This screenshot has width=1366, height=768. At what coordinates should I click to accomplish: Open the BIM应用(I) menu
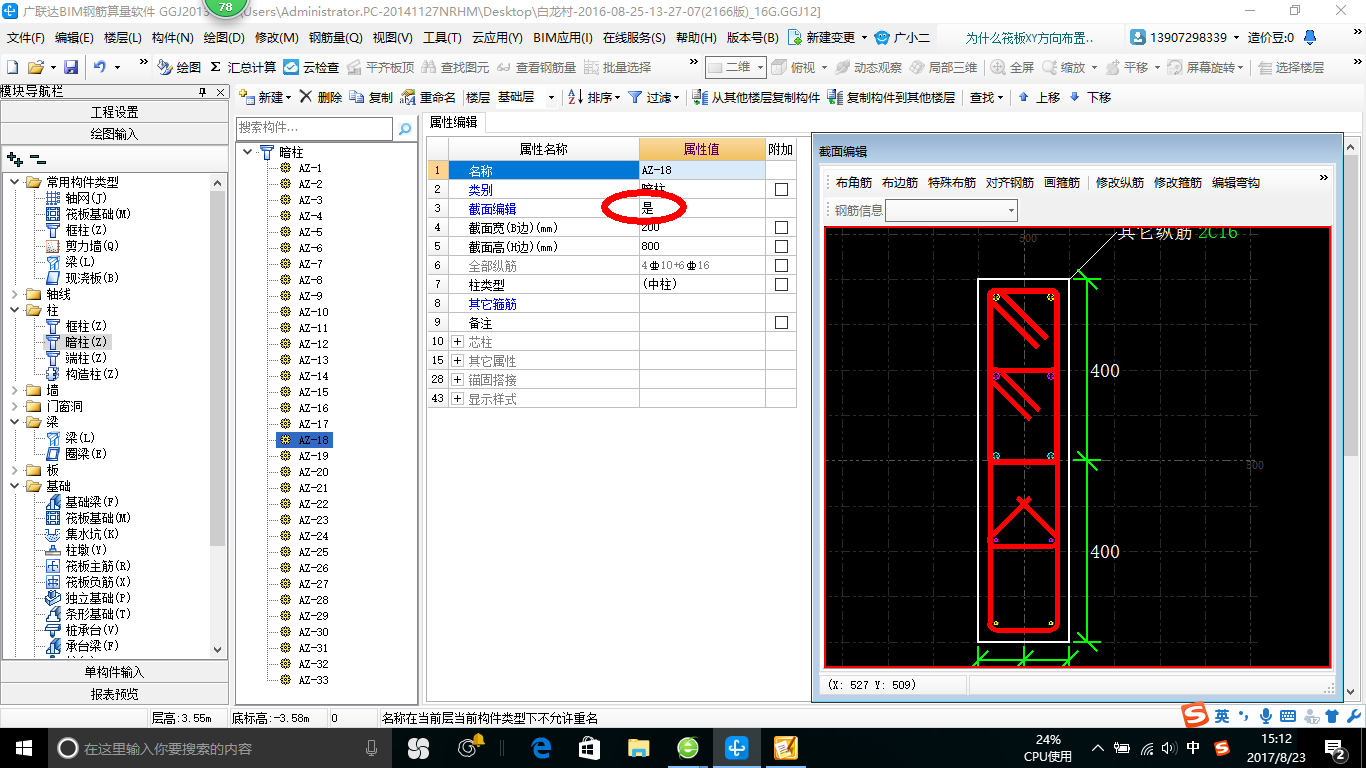563,37
